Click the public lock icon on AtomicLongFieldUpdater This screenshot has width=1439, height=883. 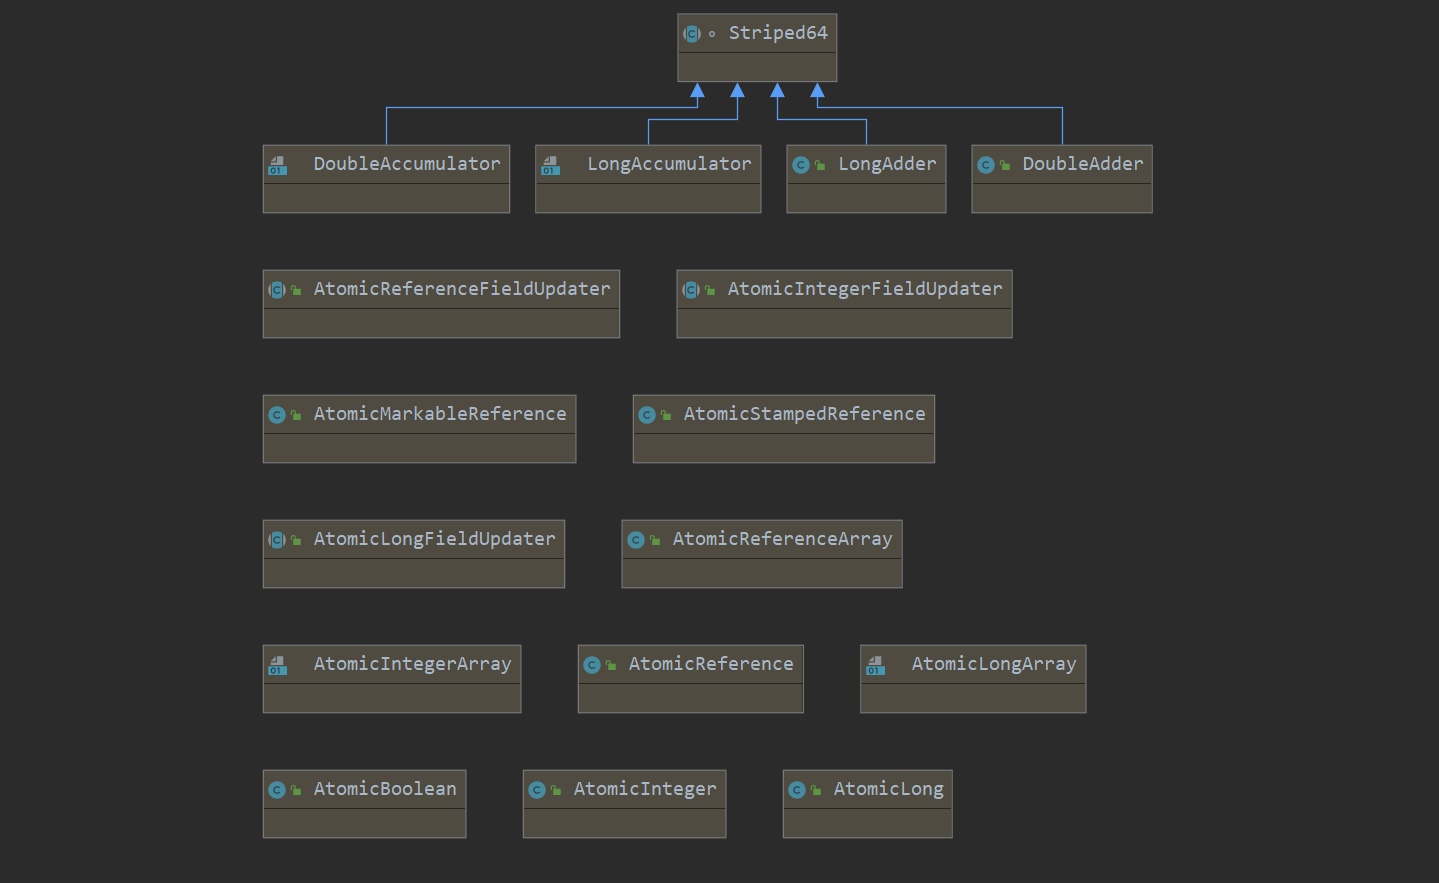[296, 540]
